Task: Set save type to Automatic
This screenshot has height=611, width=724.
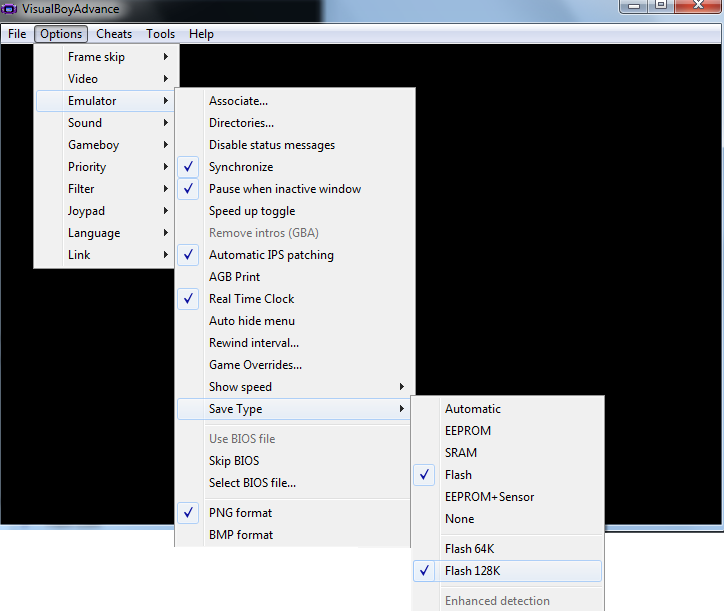Action: [473, 409]
